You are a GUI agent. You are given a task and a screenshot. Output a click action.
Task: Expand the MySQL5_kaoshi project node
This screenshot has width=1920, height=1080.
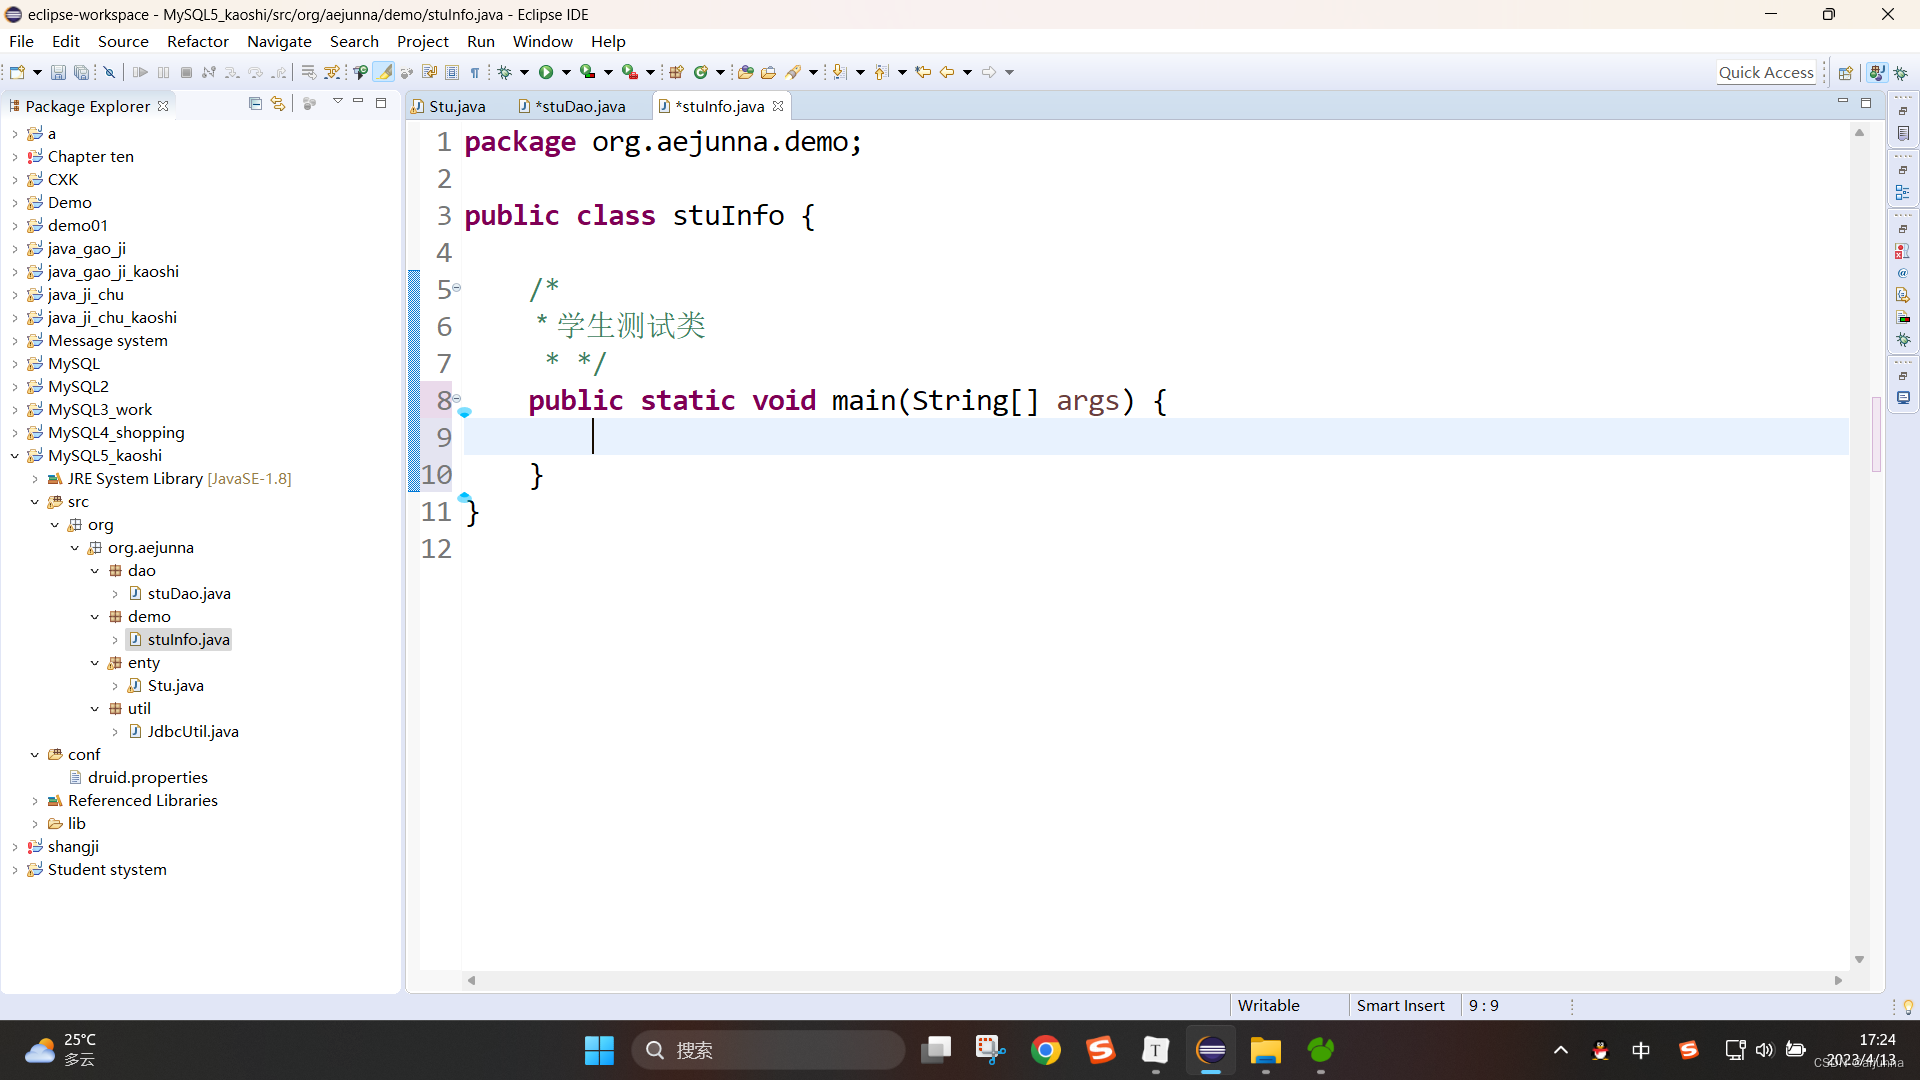13,455
